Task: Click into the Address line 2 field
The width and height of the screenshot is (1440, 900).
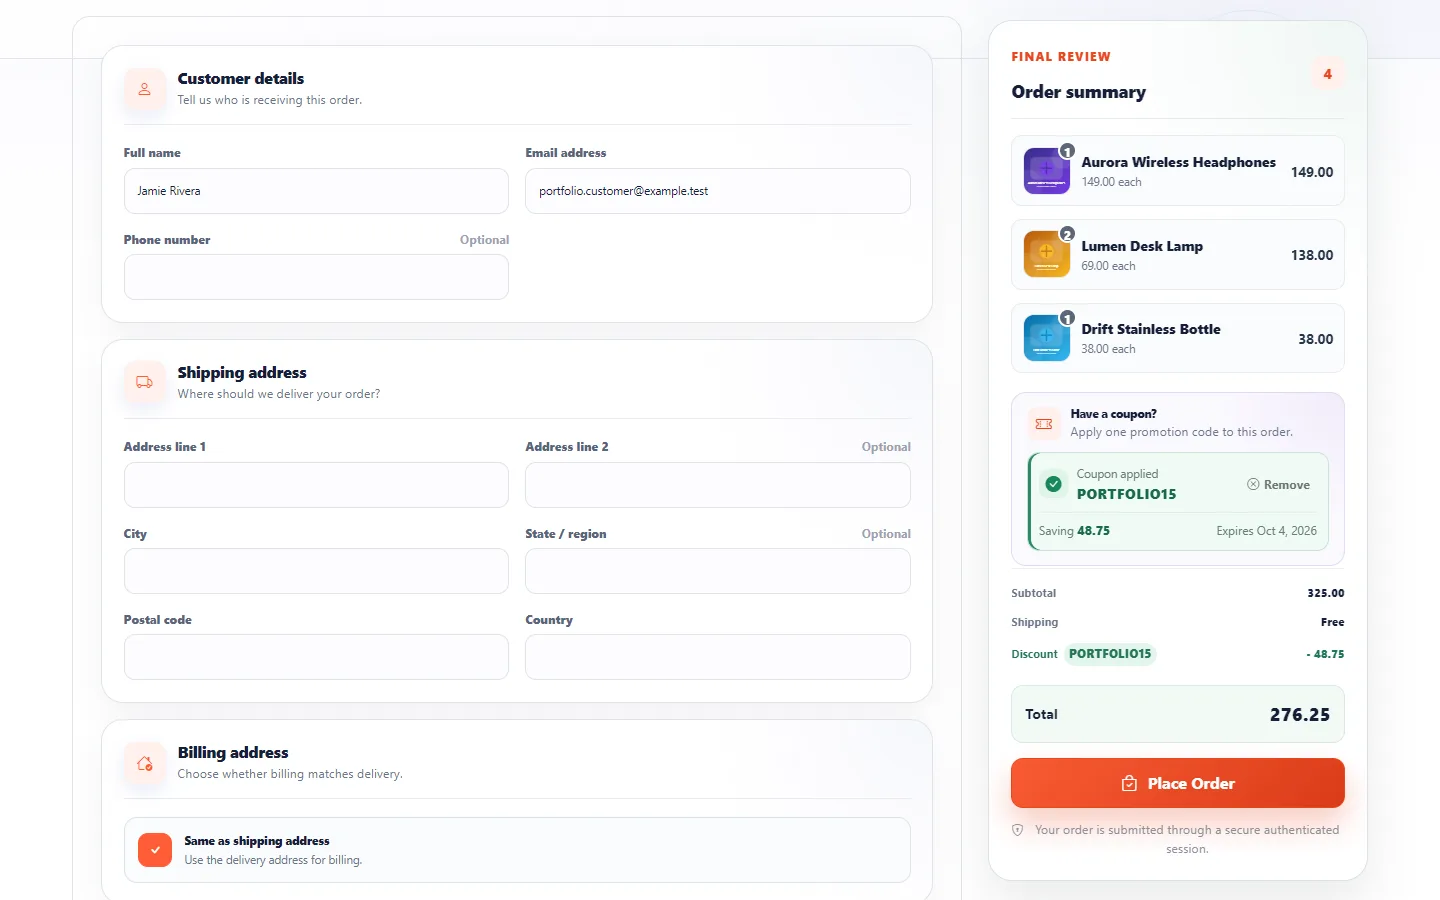Action: point(718,485)
